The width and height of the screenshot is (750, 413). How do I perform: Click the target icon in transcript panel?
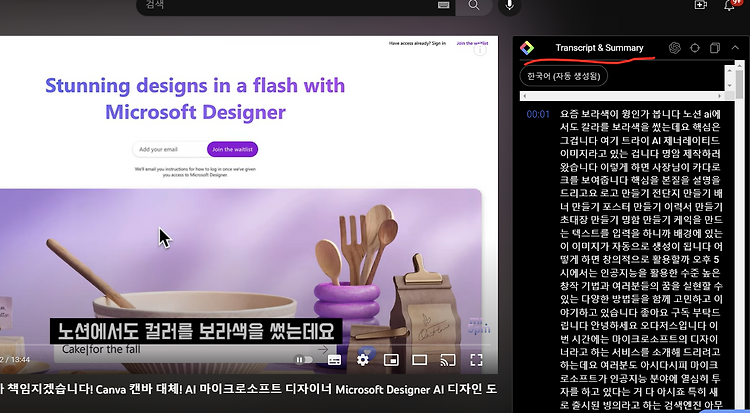click(x=695, y=48)
